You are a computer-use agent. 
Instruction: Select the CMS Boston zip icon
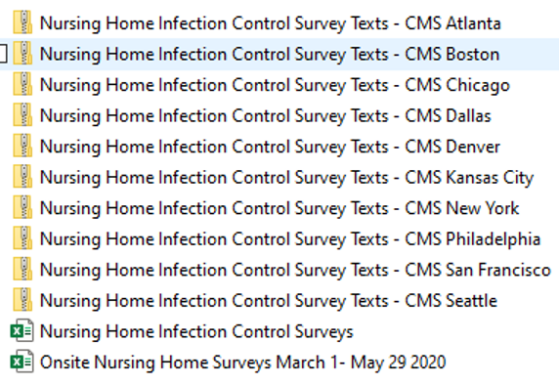(22, 54)
